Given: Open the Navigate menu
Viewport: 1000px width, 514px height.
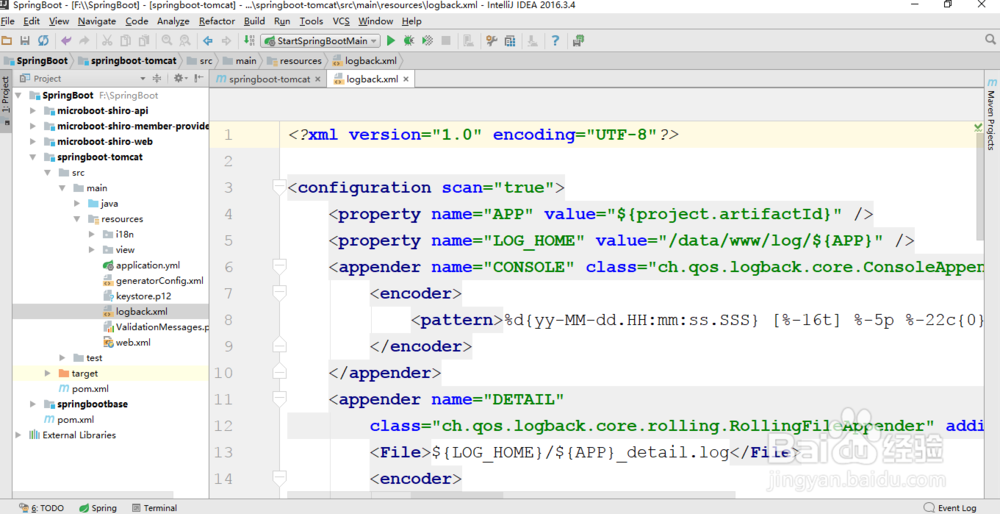Looking at the screenshot, I should tap(97, 21).
